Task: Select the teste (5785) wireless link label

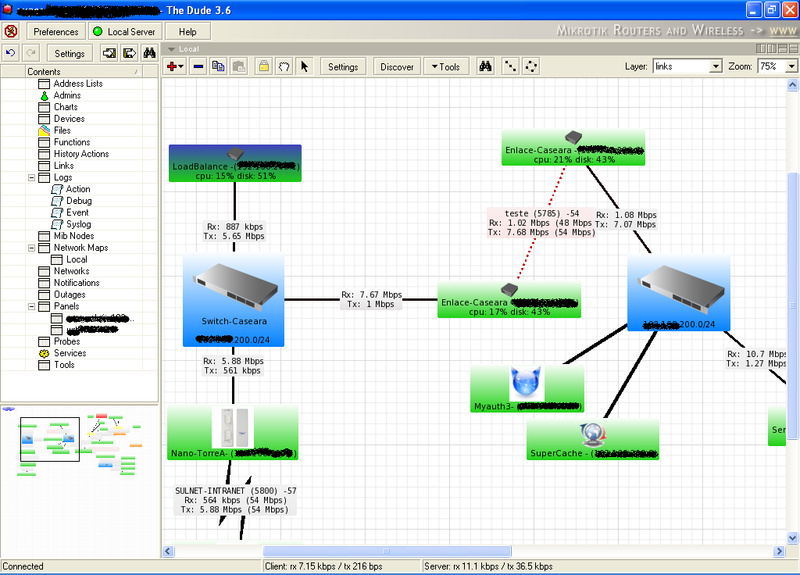Action: click(541, 223)
